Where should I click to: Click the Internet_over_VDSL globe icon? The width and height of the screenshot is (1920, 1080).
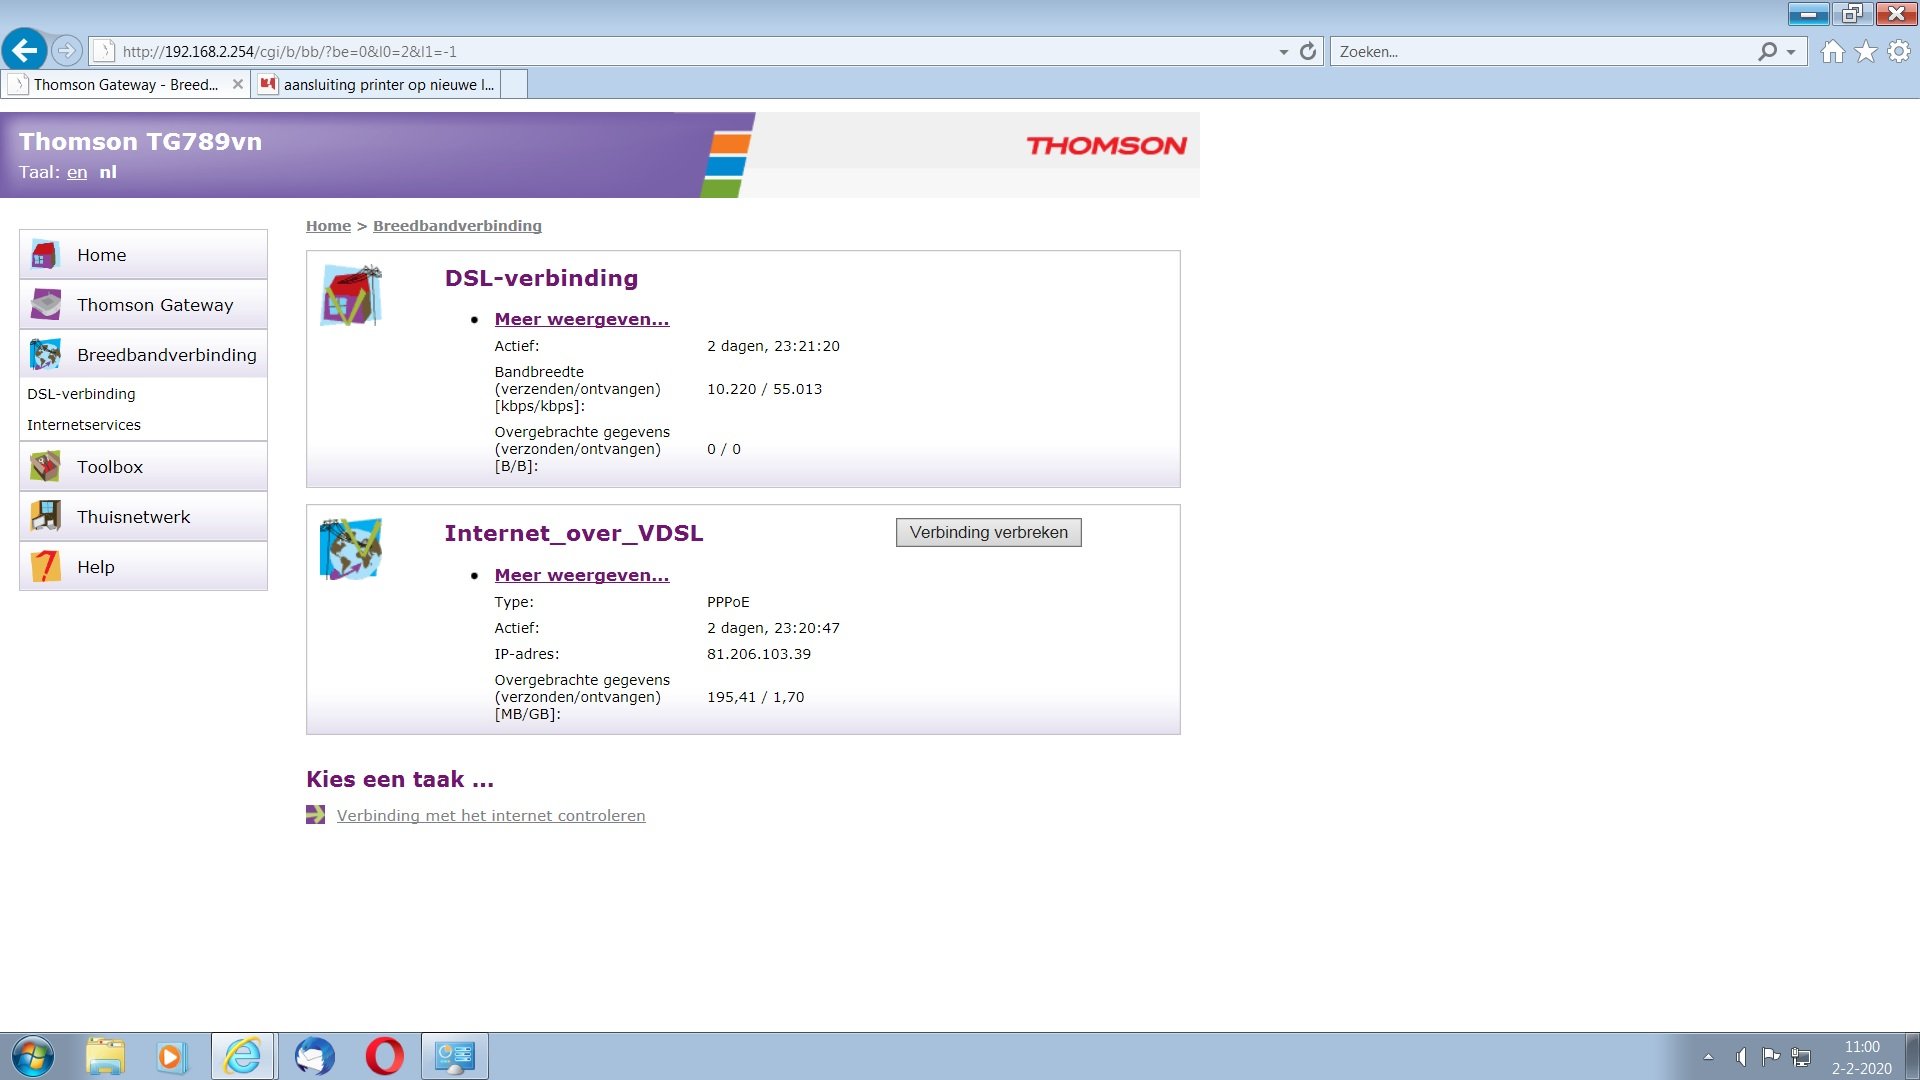tap(351, 549)
